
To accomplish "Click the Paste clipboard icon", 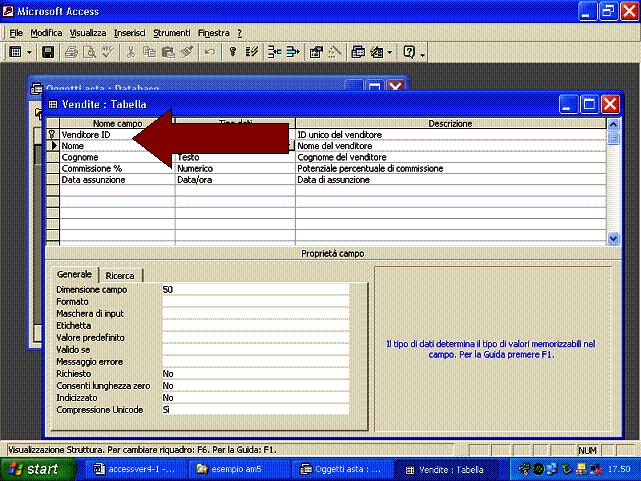I will [x=168, y=52].
